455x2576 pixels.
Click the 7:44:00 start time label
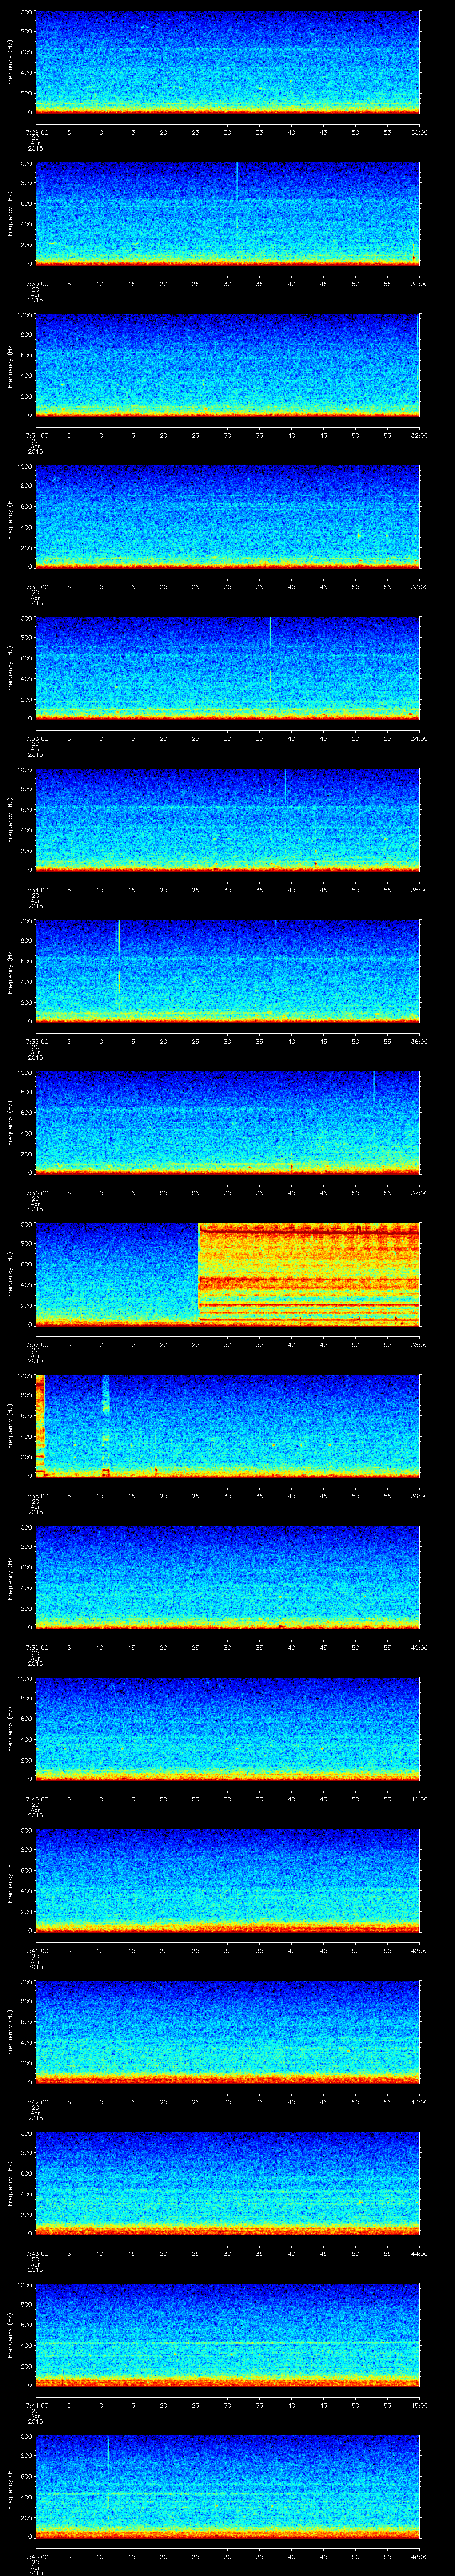[35, 2405]
